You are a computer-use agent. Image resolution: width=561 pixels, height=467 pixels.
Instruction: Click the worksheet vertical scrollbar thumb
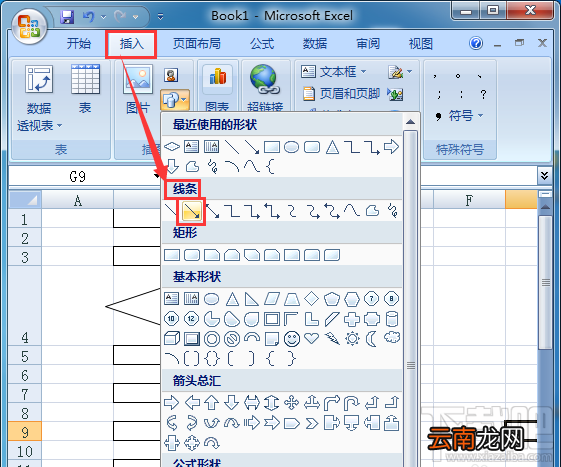[x=545, y=282]
